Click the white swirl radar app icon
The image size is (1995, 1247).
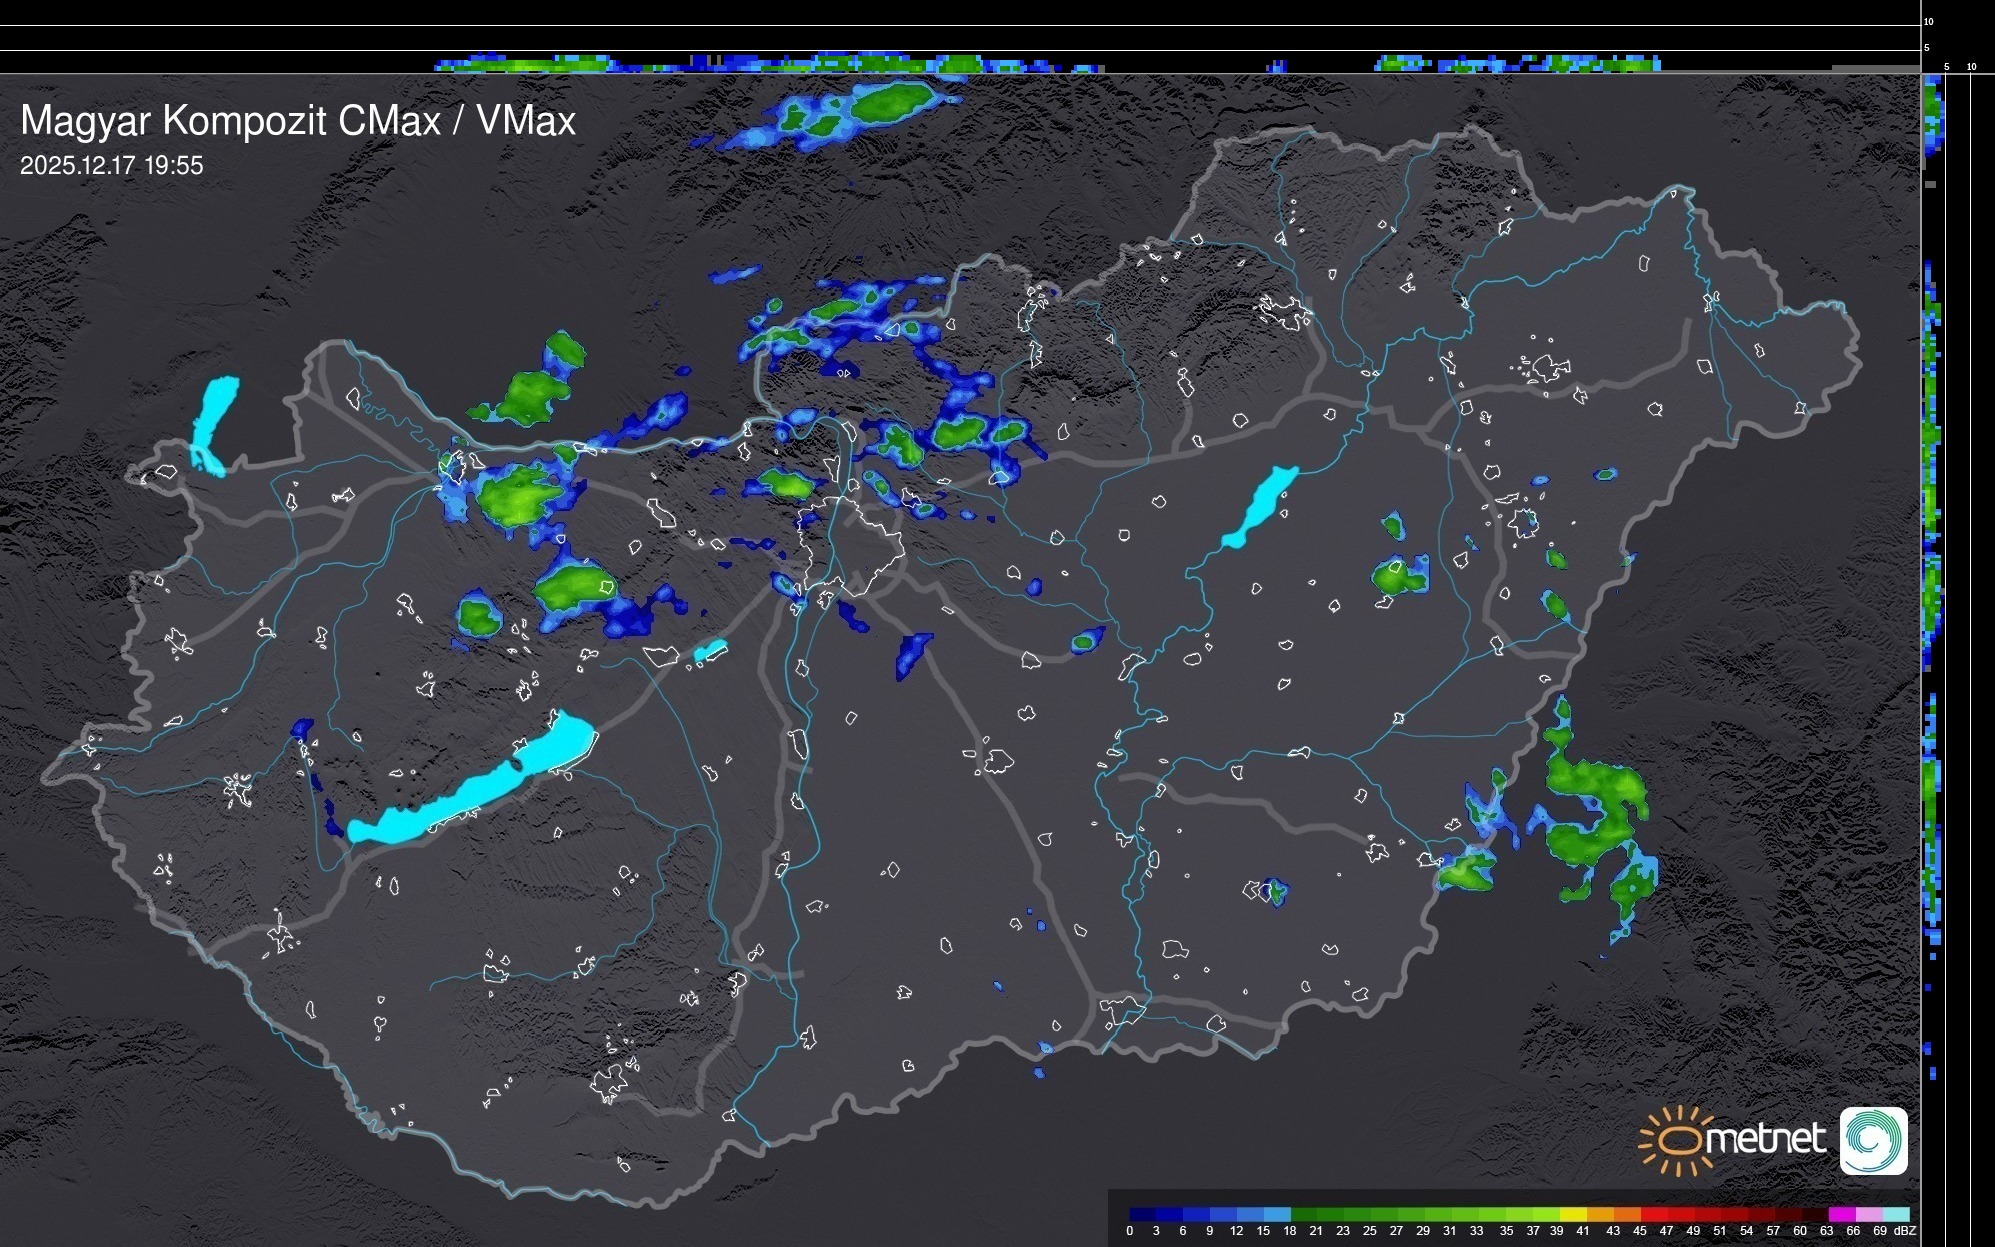pyautogui.click(x=1873, y=1140)
